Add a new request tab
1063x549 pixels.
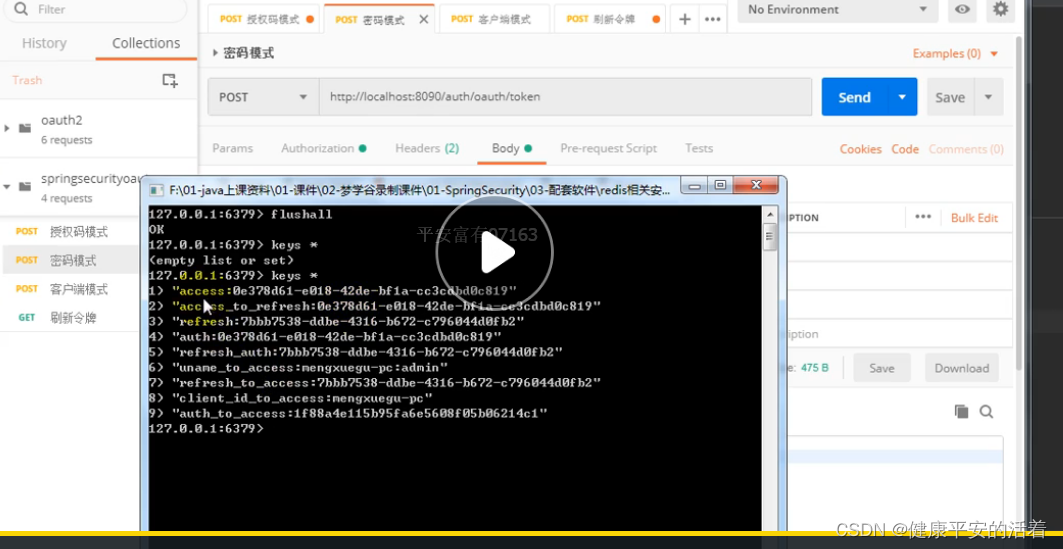pyautogui.click(x=685, y=20)
